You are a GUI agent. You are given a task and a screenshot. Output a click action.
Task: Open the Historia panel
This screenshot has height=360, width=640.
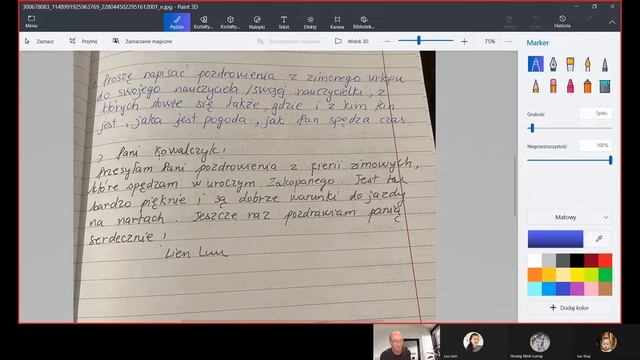(x=562, y=22)
